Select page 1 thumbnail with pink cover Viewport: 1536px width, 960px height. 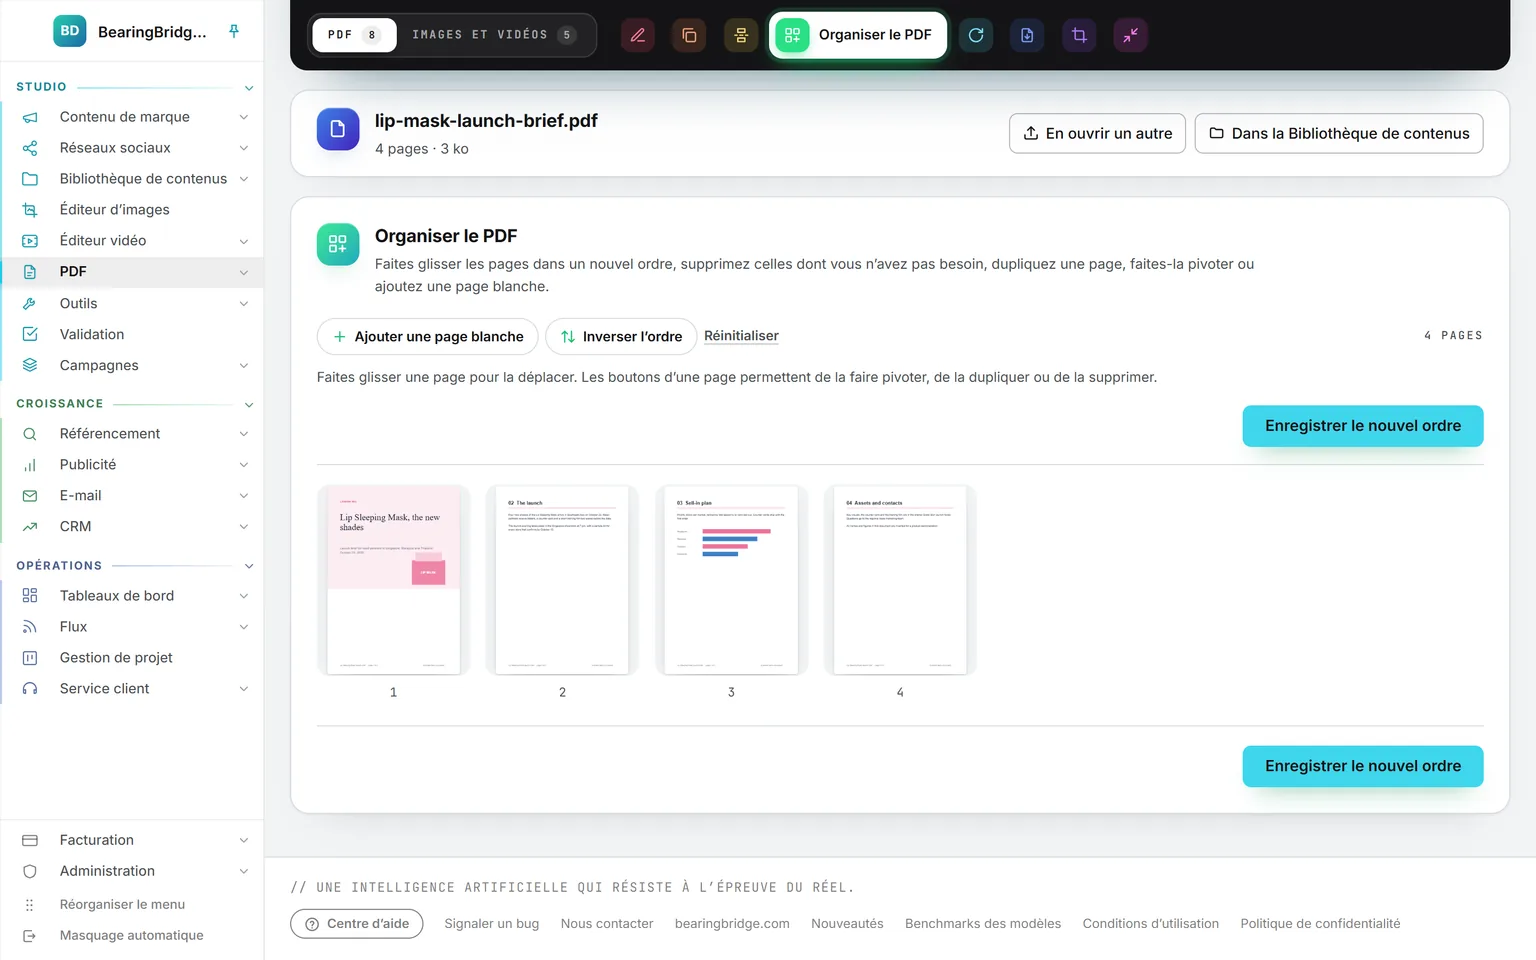(x=393, y=580)
